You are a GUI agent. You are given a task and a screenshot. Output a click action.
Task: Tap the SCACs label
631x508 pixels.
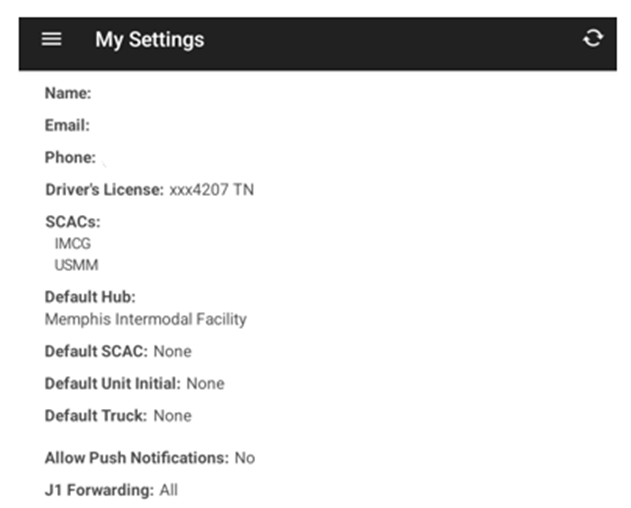[73, 222]
